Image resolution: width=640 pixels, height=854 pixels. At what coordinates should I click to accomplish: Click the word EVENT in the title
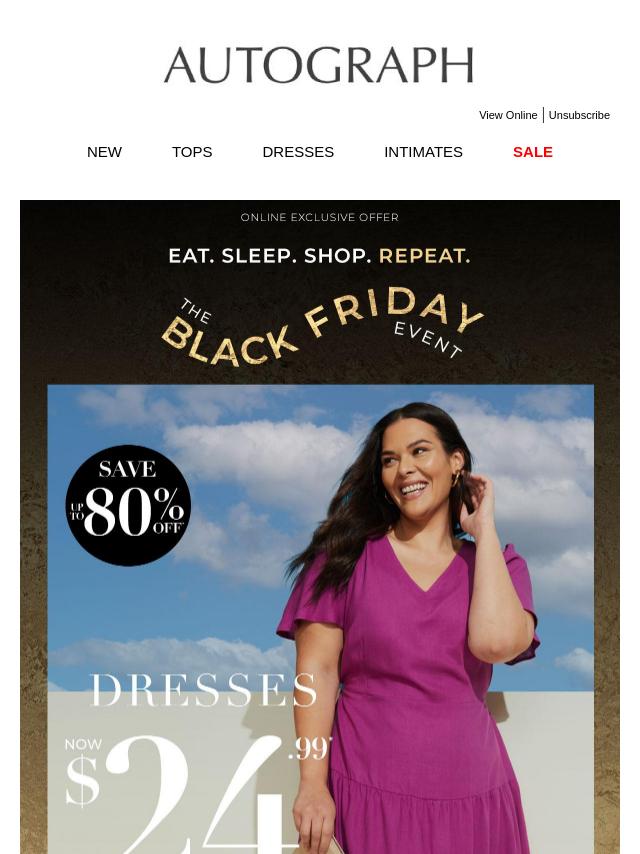[428, 339]
